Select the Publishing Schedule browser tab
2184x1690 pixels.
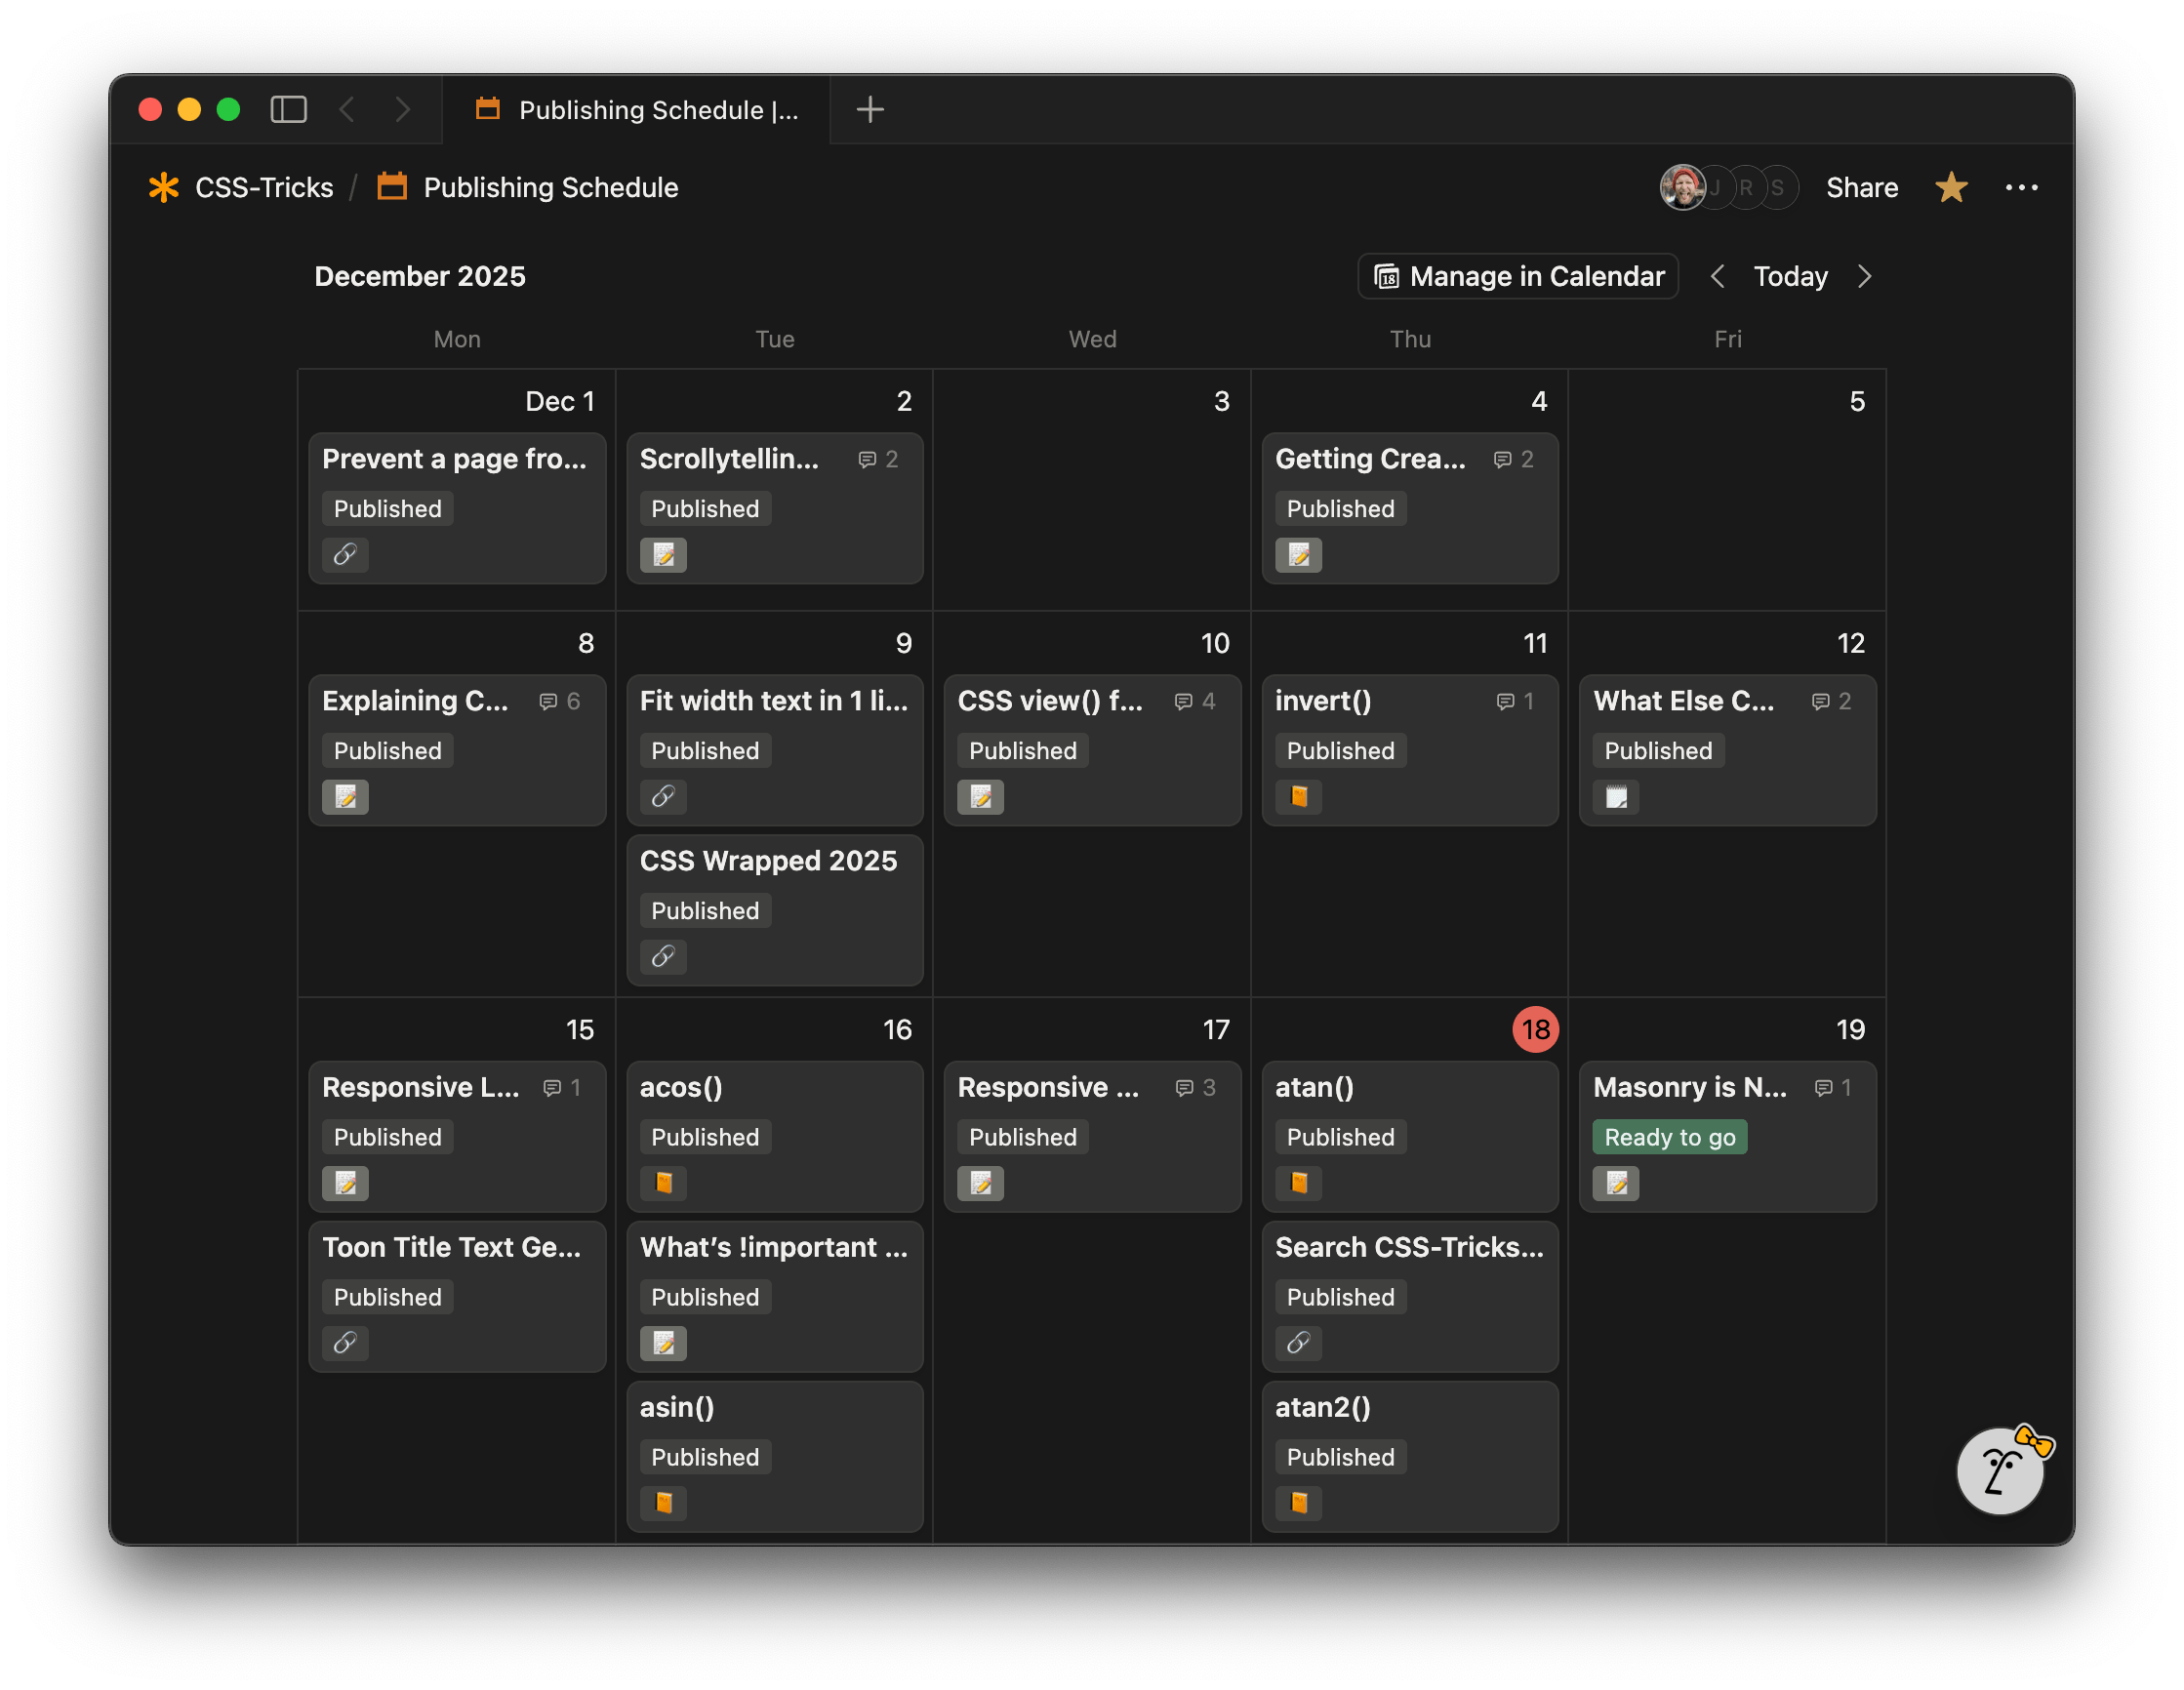[637, 110]
